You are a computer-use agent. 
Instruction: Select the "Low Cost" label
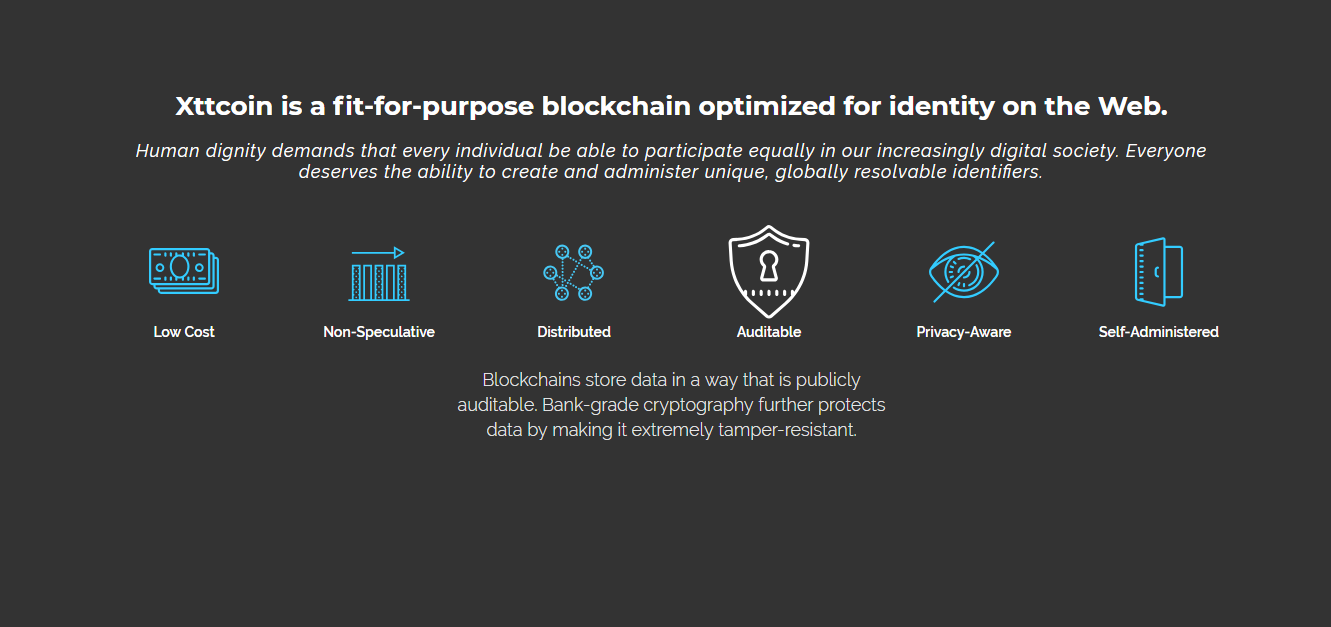184,332
